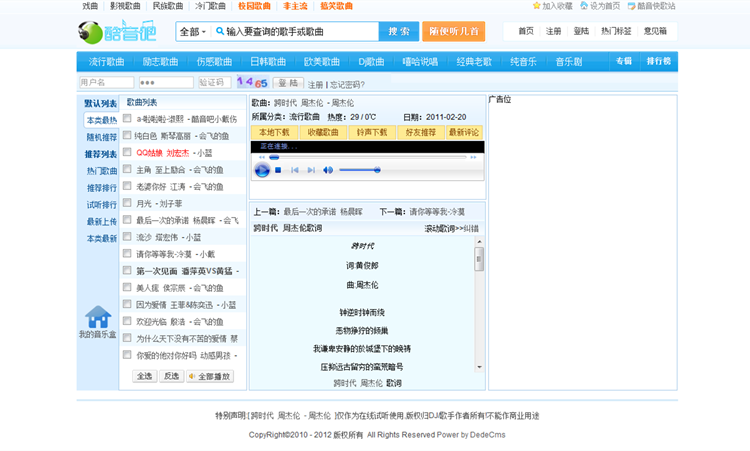Skip to next track in player
The height and width of the screenshot is (451, 750).
[x=311, y=170]
